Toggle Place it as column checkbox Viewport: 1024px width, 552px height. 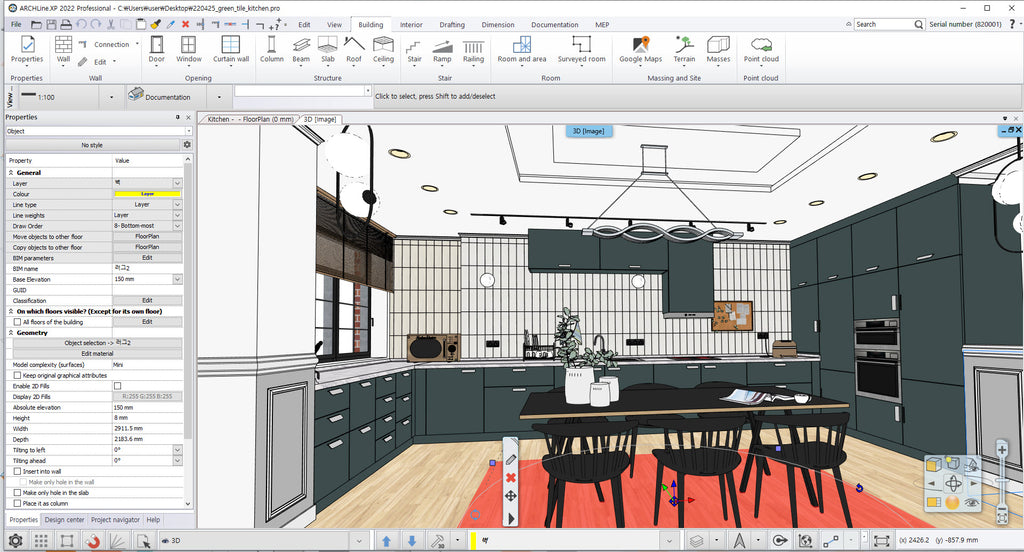pyautogui.click(x=18, y=504)
